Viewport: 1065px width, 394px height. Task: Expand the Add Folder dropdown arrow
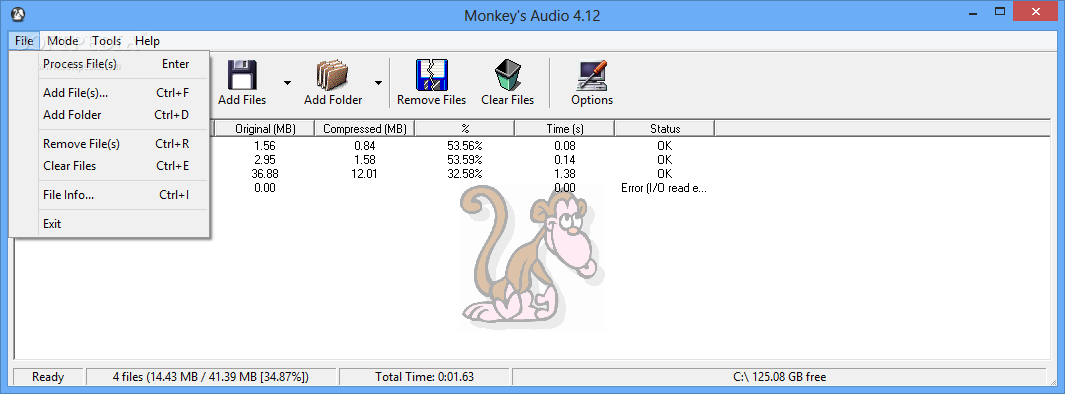[x=378, y=82]
